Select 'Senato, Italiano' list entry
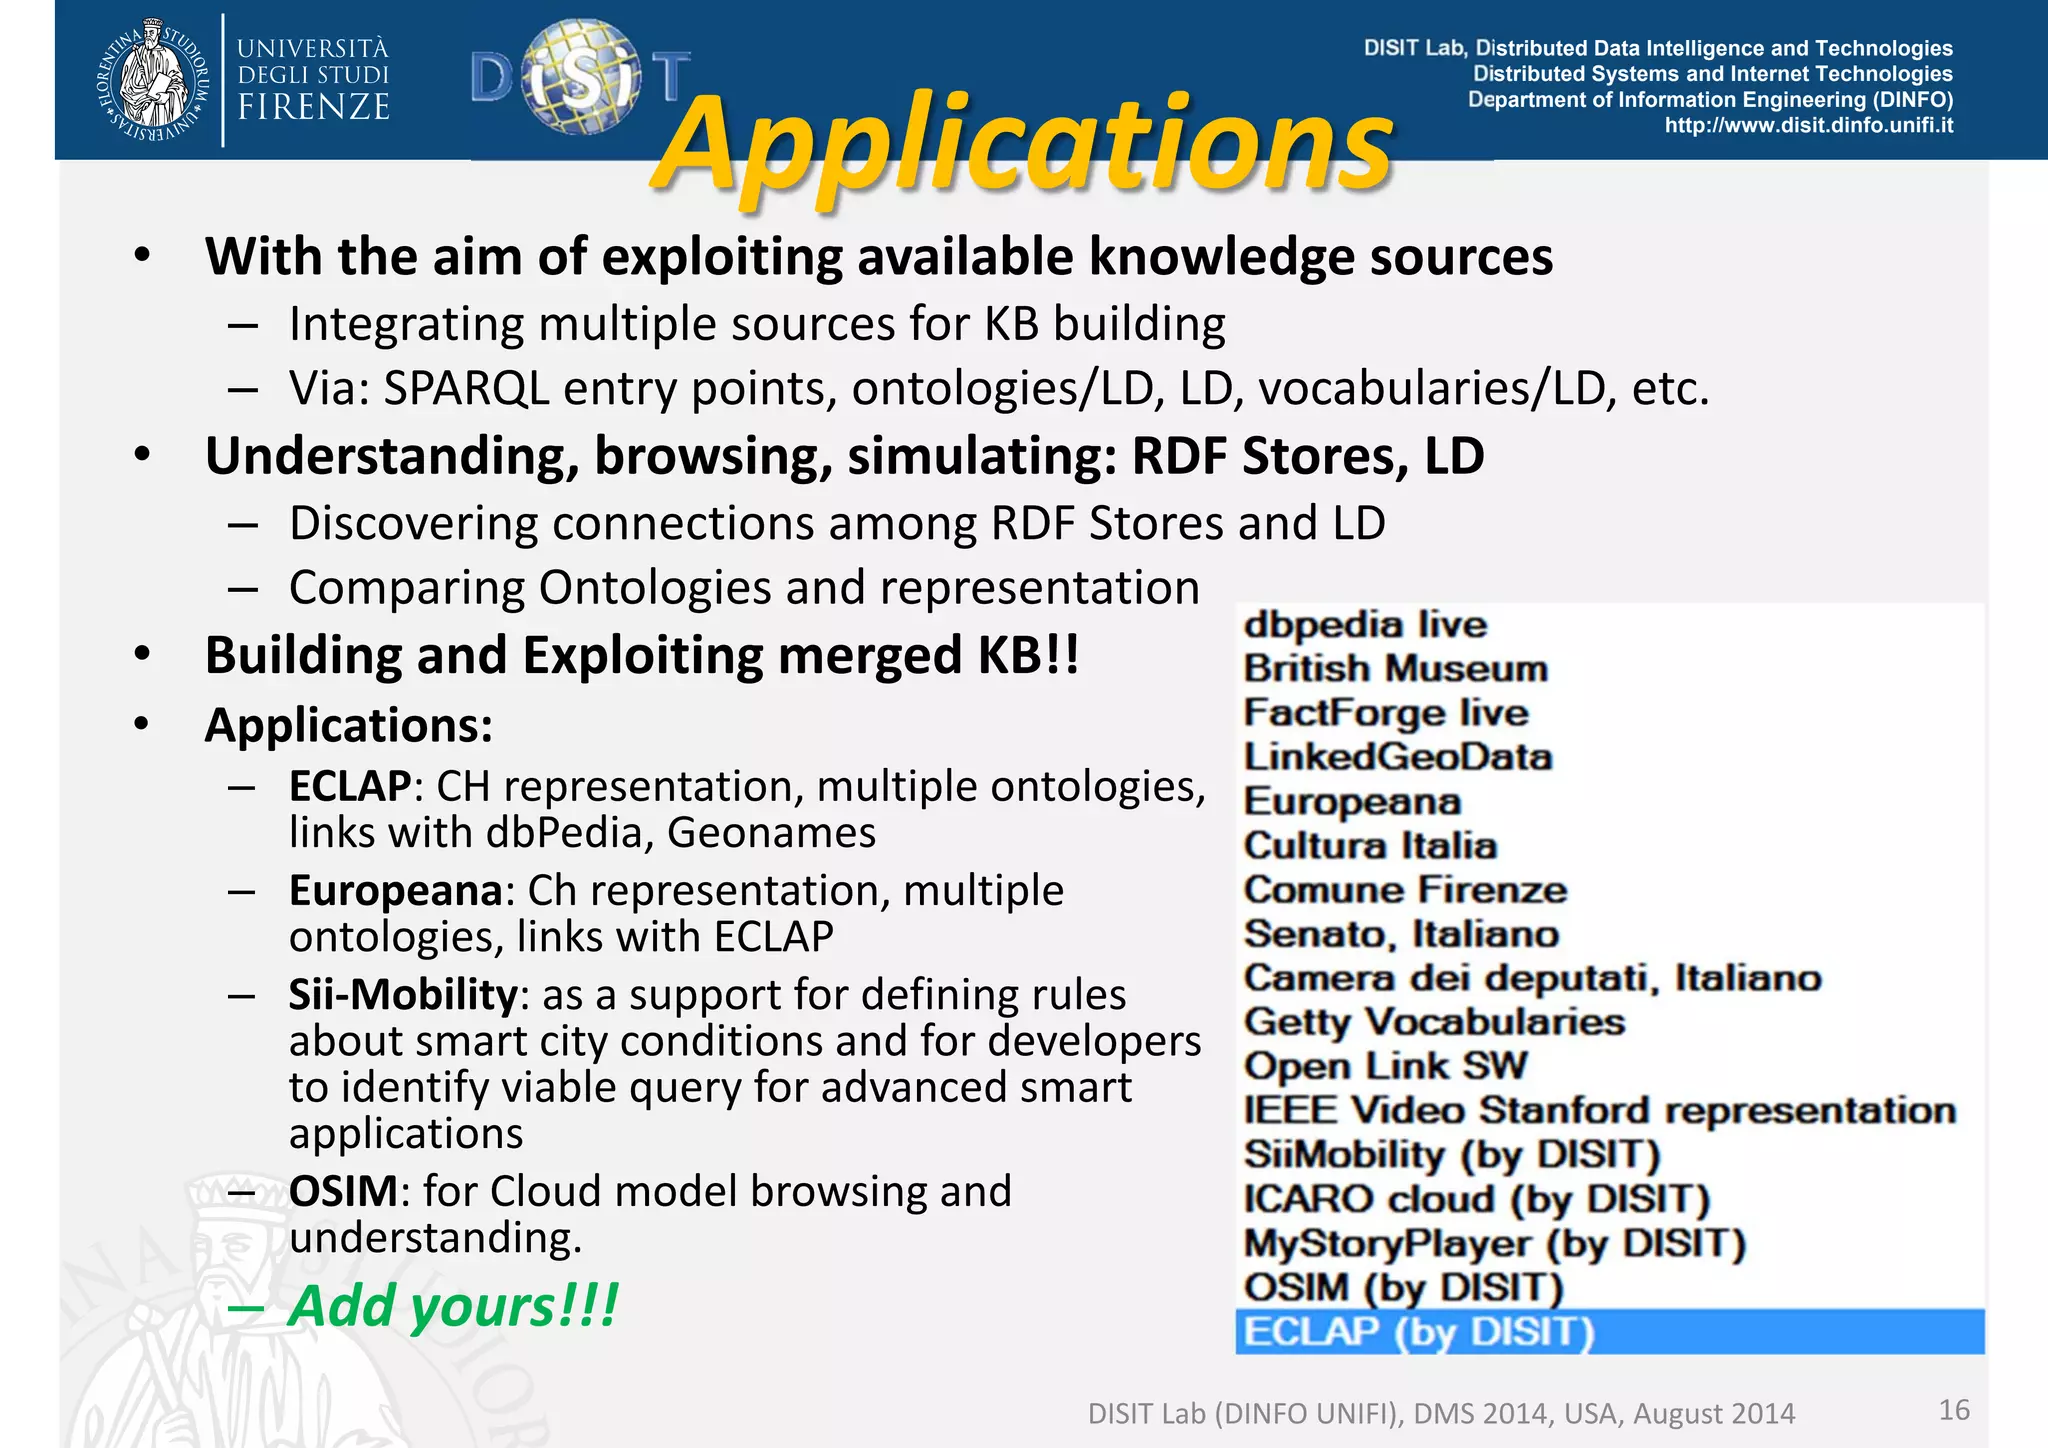The height and width of the screenshot is (1448, 2048). (1401, 934)
